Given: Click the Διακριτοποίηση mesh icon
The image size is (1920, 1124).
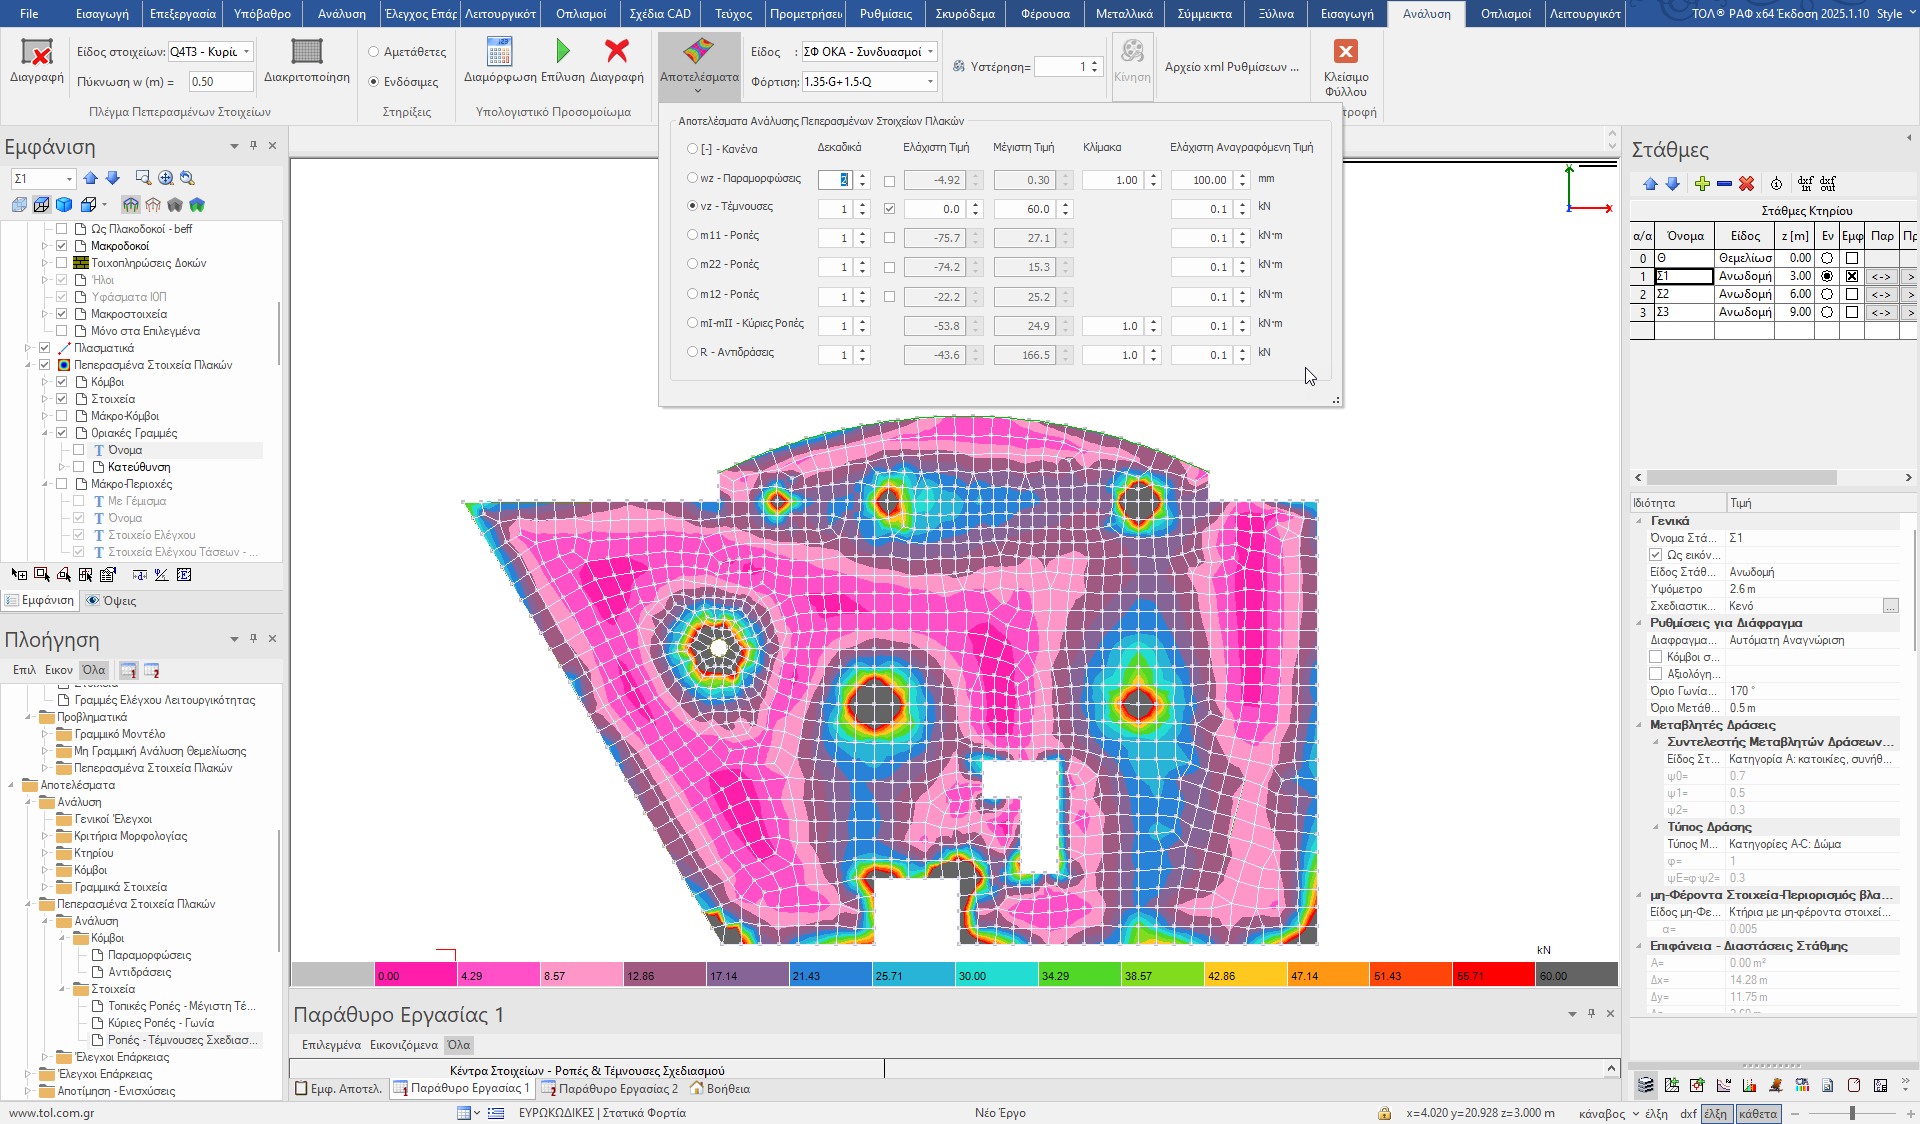Looking at the screenshot, I should tap(306, 51).
